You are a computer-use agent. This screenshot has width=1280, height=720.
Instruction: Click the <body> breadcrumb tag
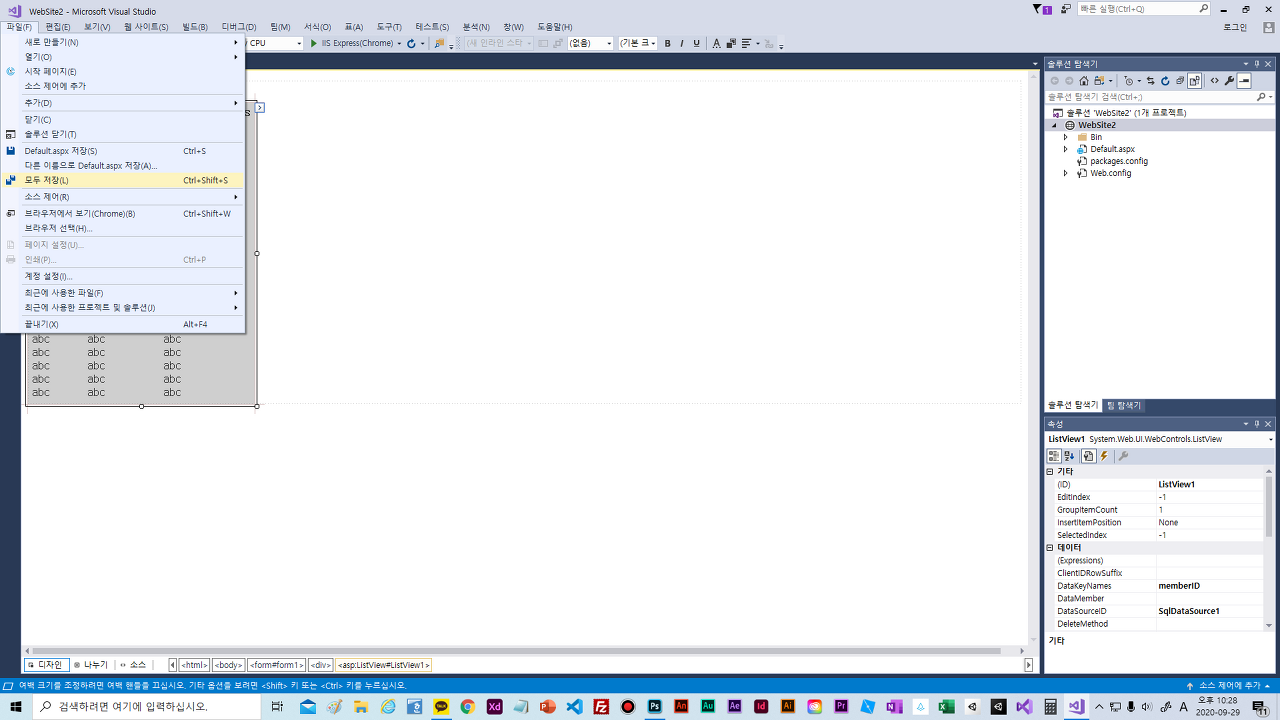pos(229,665)
